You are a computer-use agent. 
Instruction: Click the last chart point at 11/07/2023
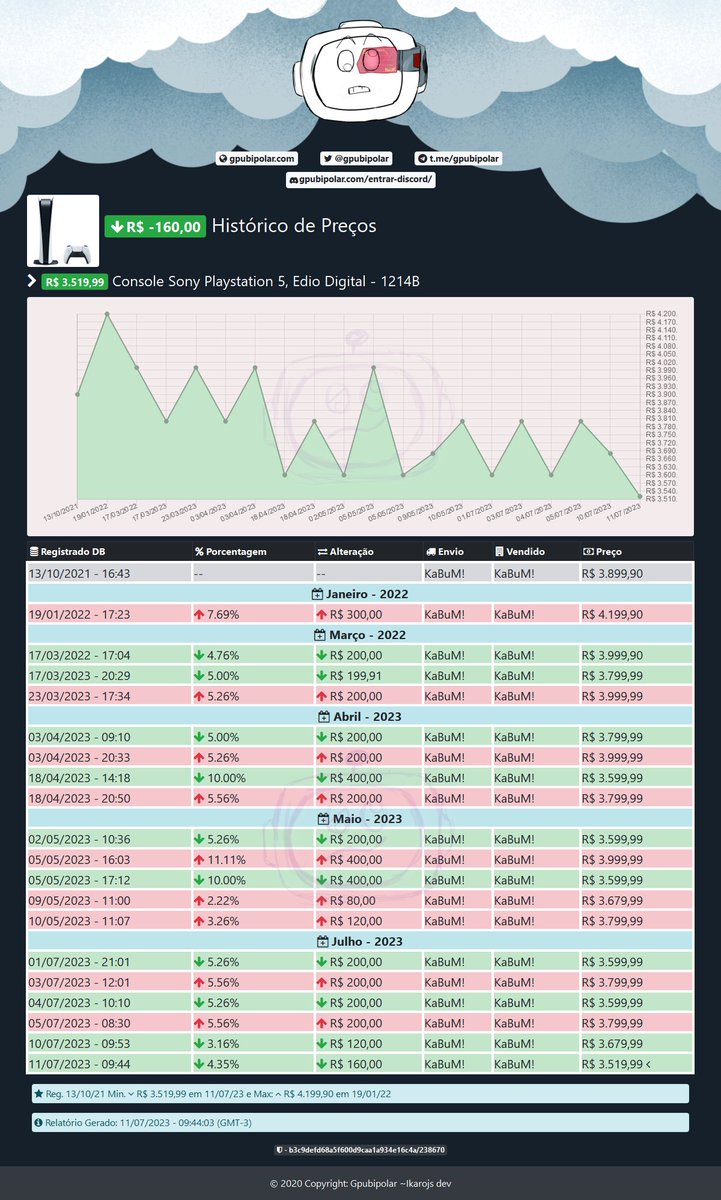pyautogui.click(x=639, y=496)
